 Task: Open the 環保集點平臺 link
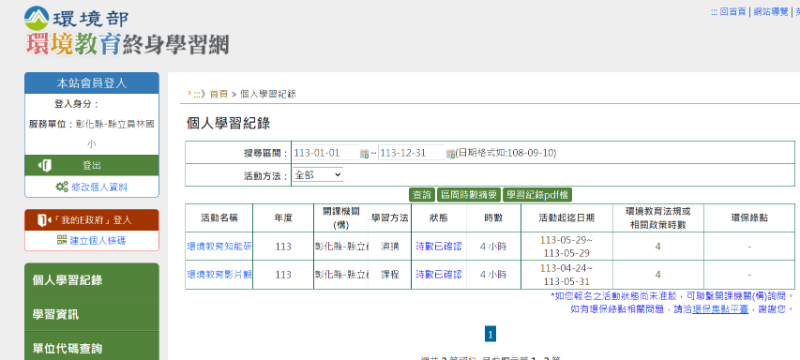[720, 309]
